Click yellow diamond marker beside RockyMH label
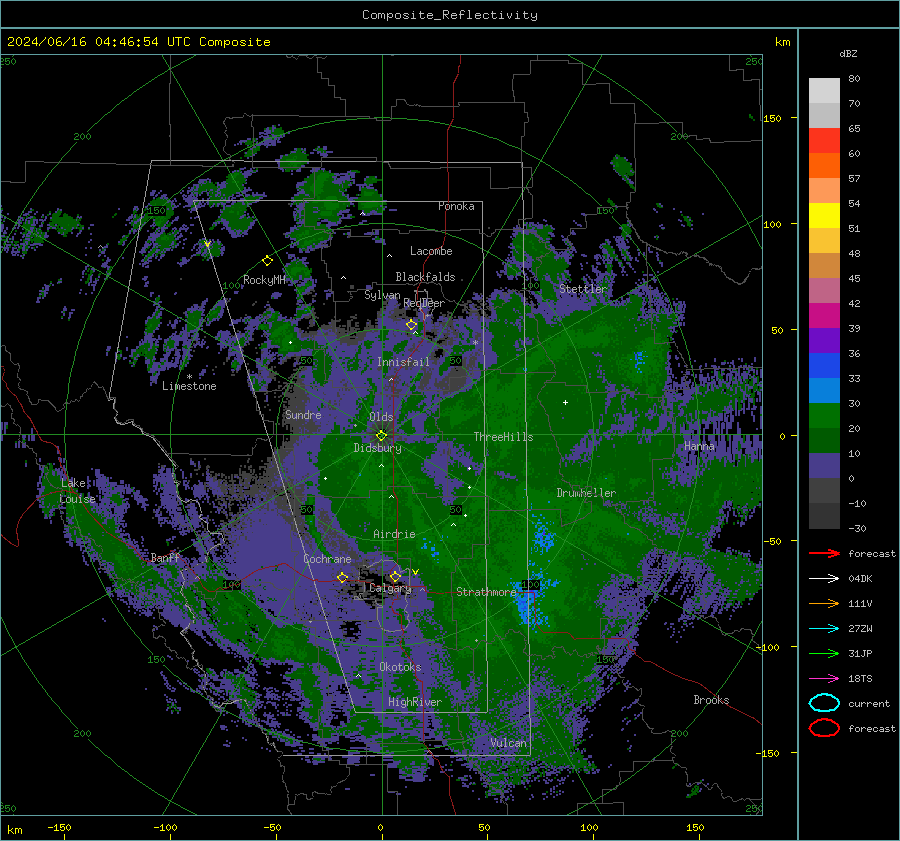 coord(267,261)
